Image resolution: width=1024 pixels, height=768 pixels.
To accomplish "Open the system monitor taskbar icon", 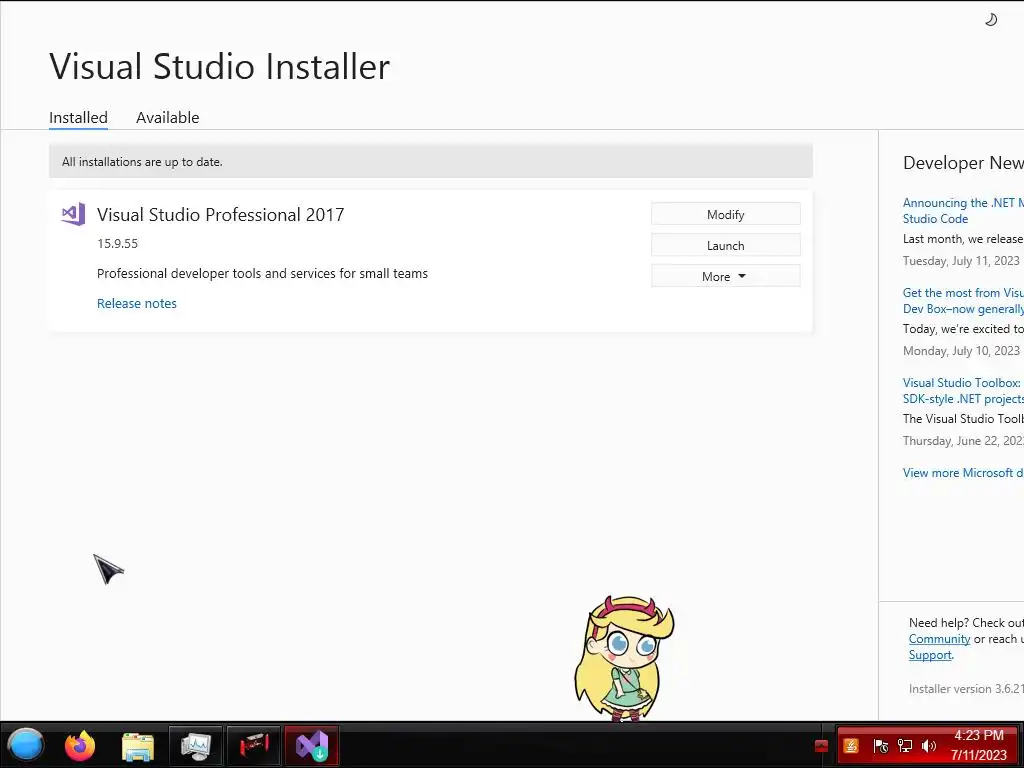I will 196,746.
